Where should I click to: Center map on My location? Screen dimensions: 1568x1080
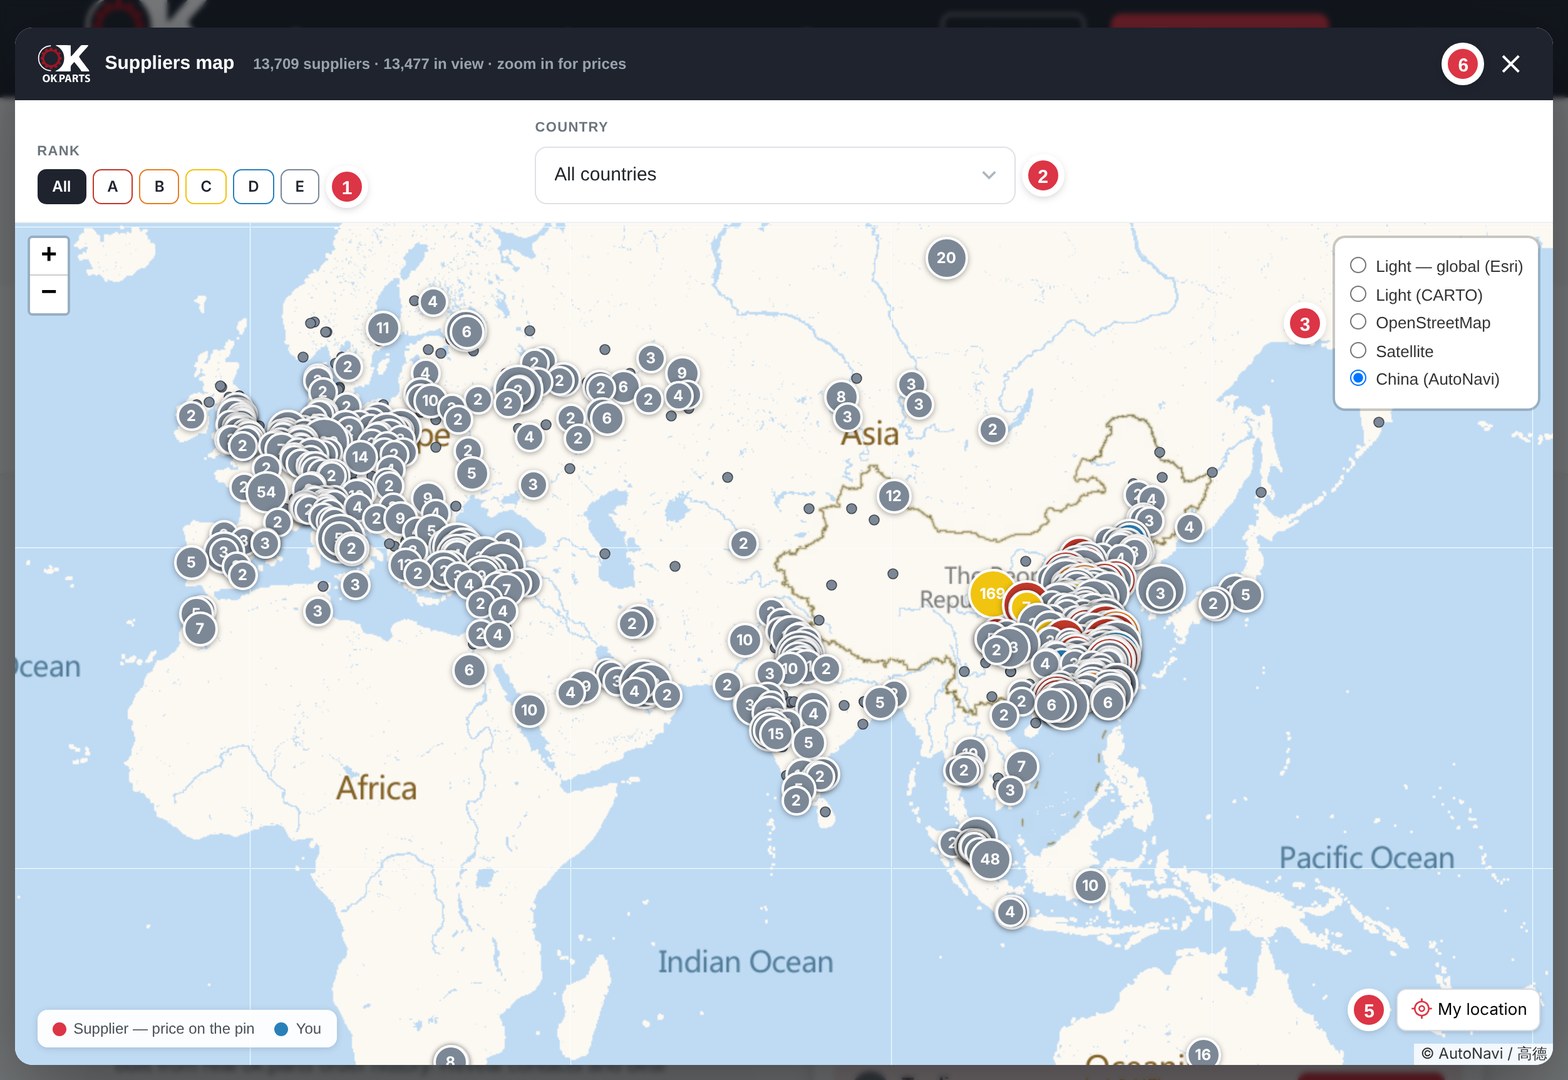(1468, 1009)
